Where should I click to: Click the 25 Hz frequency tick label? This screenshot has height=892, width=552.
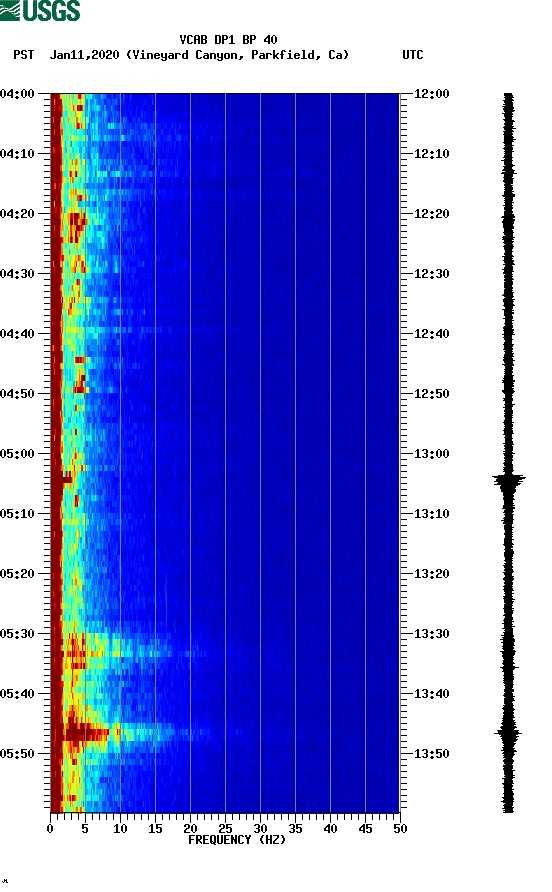225,829
